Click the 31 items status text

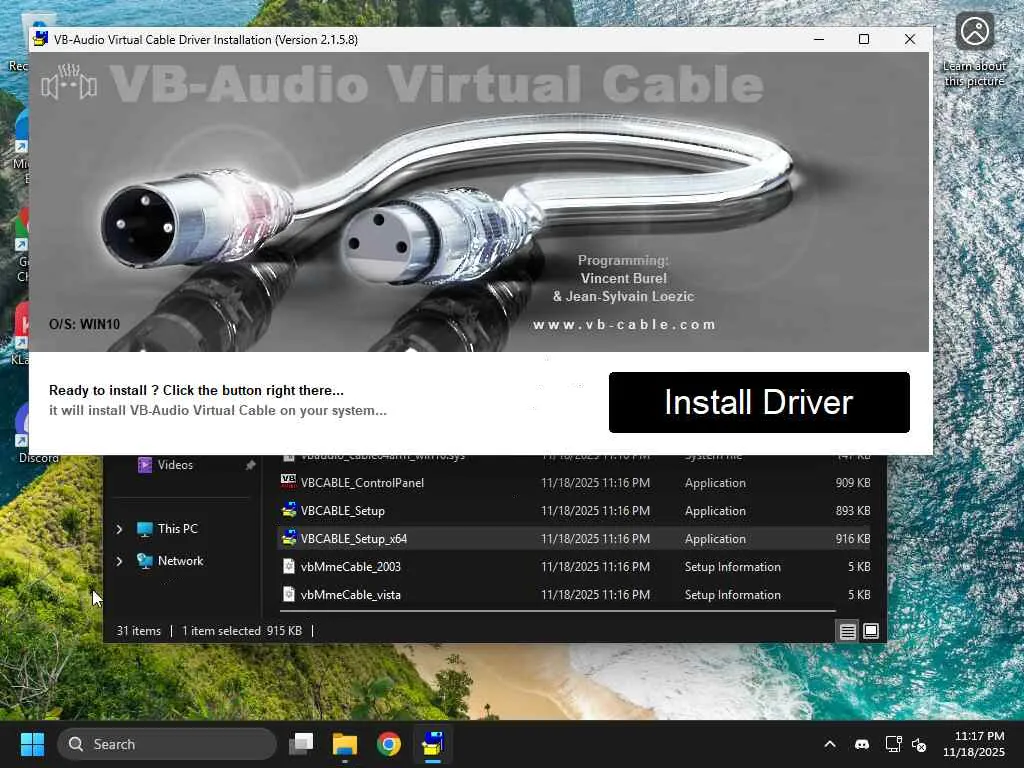pos(138,631)
